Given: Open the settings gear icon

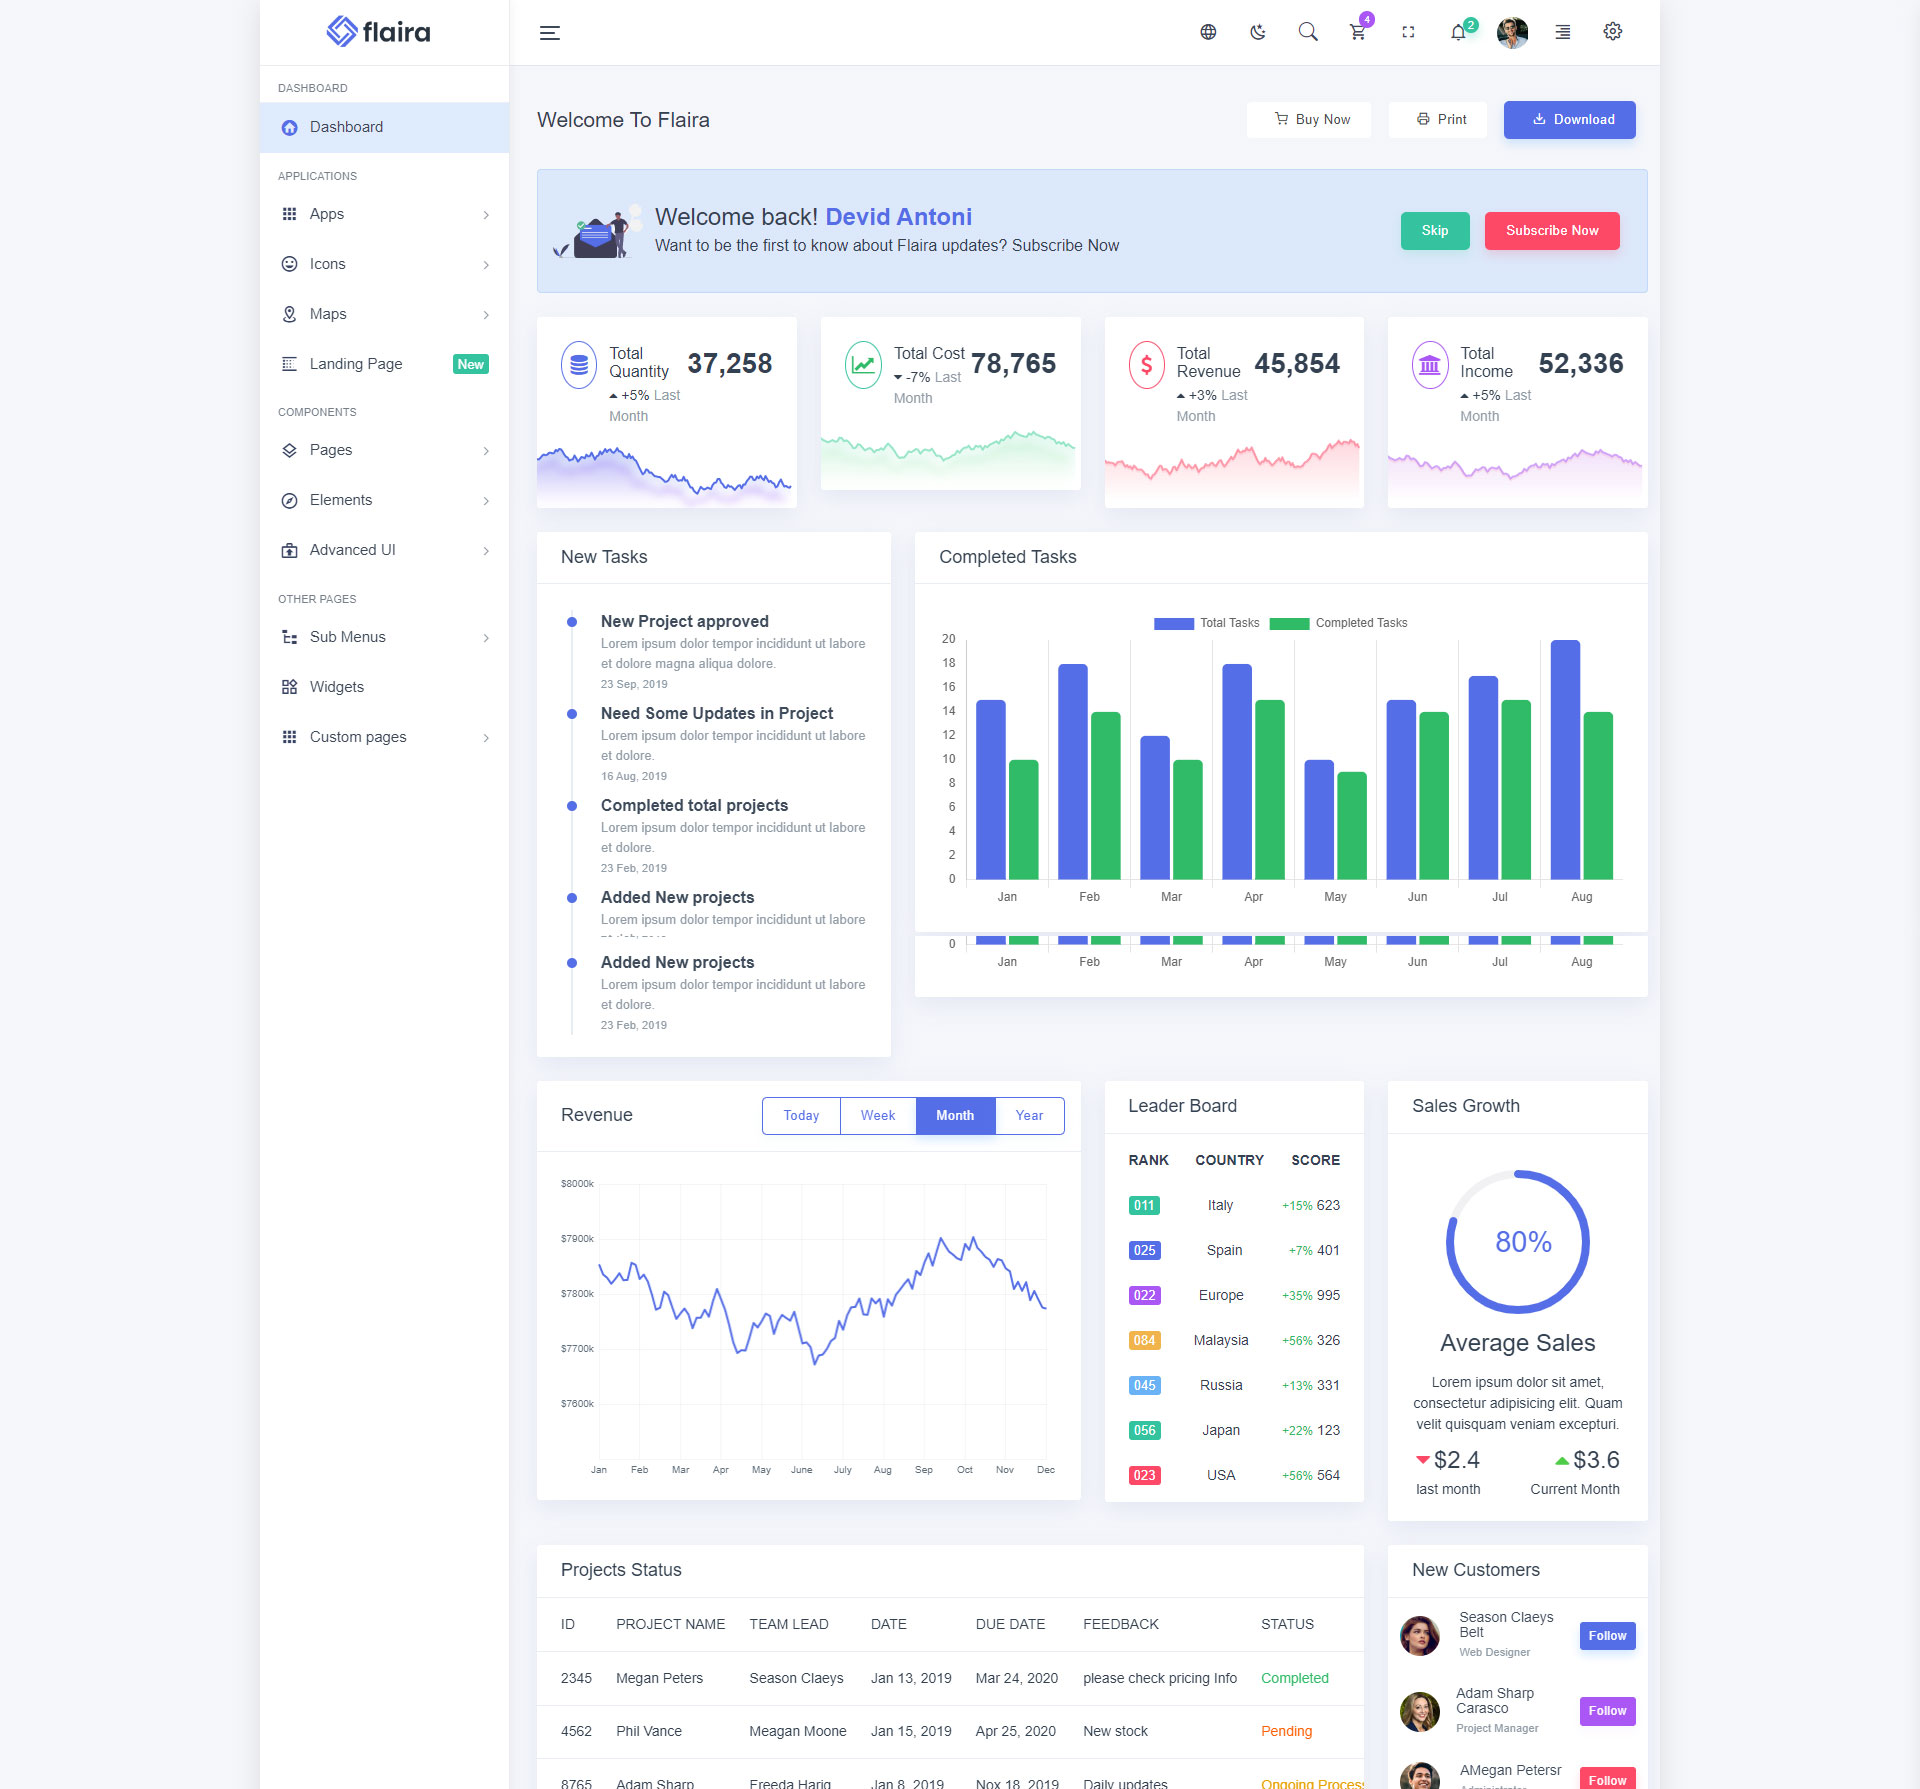Looking at the screenshot, I should pos(1613,32).
